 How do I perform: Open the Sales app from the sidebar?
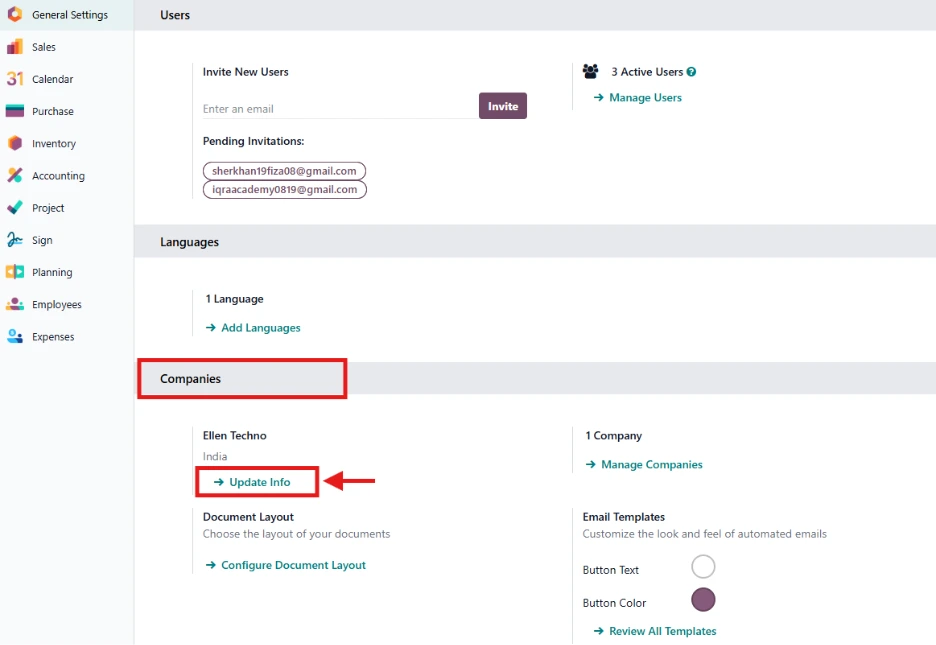coord(42,46)
